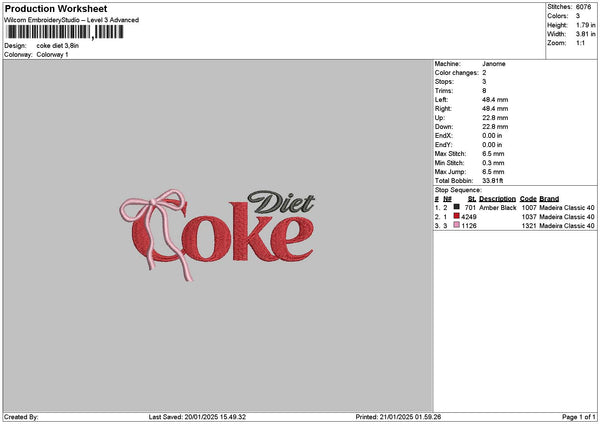
Task: Click the 'Trims:' label
Action: click(x=444, y=91)
